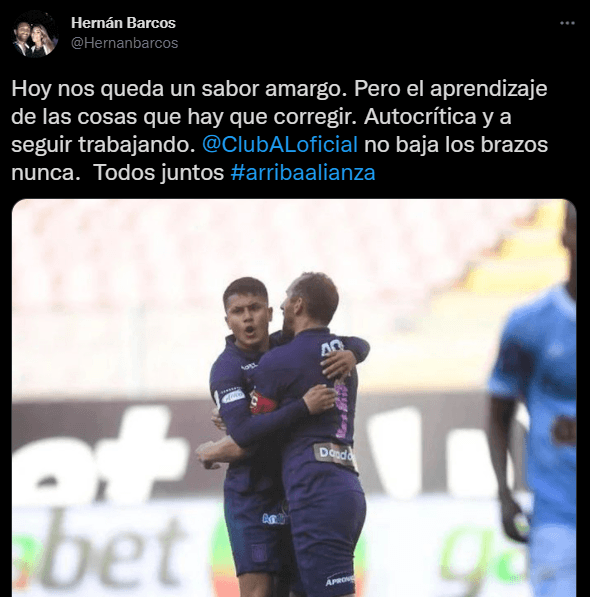Viewport: 590px width, 597px height.
Task: Click the words 'Autocrítica y a'
Action: 437,117
